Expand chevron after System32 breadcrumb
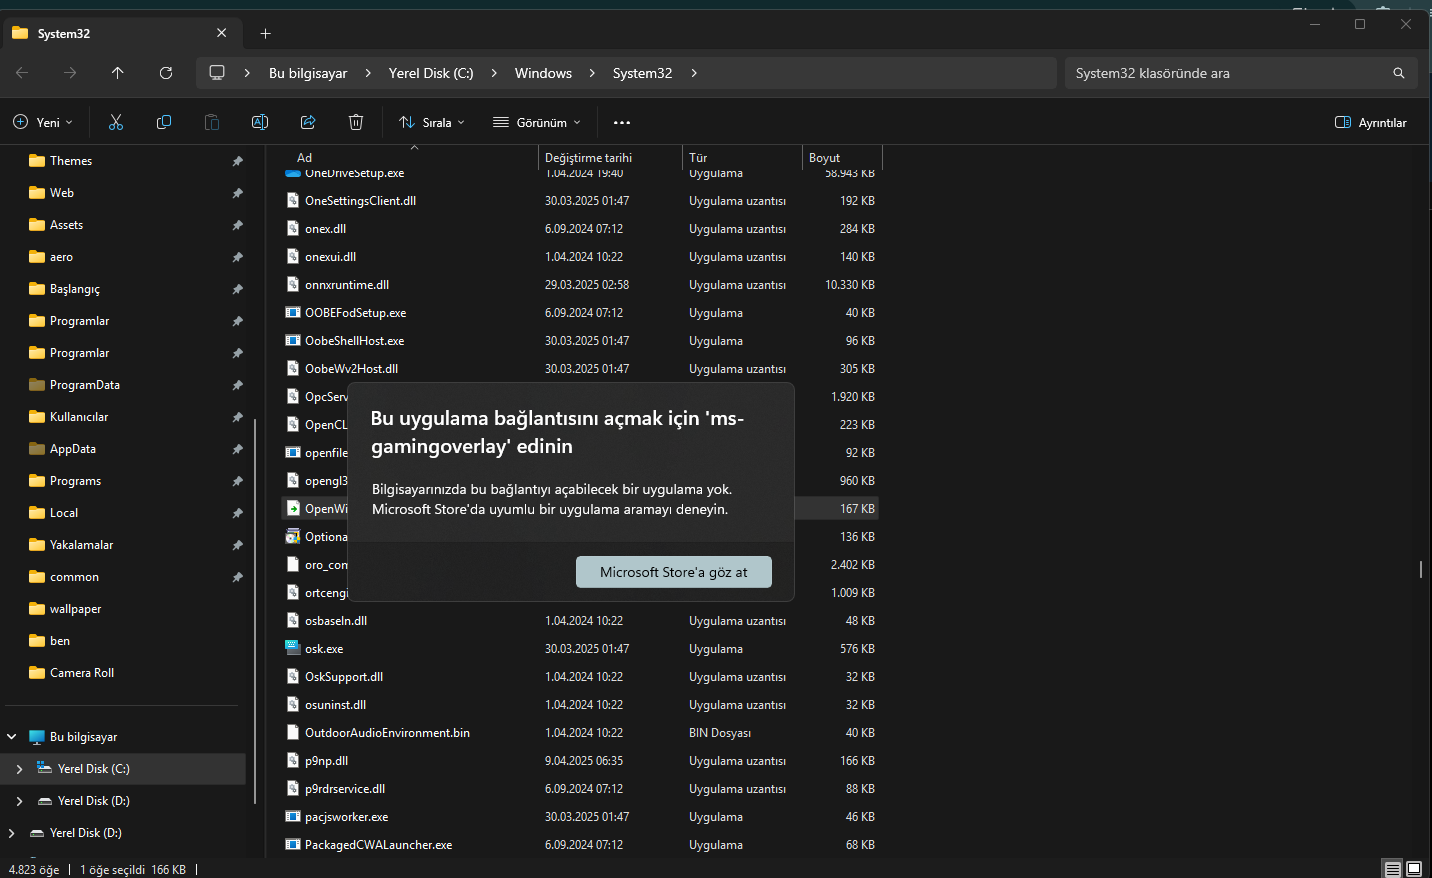The image size is (1432, 878). [x=694, y=73]
